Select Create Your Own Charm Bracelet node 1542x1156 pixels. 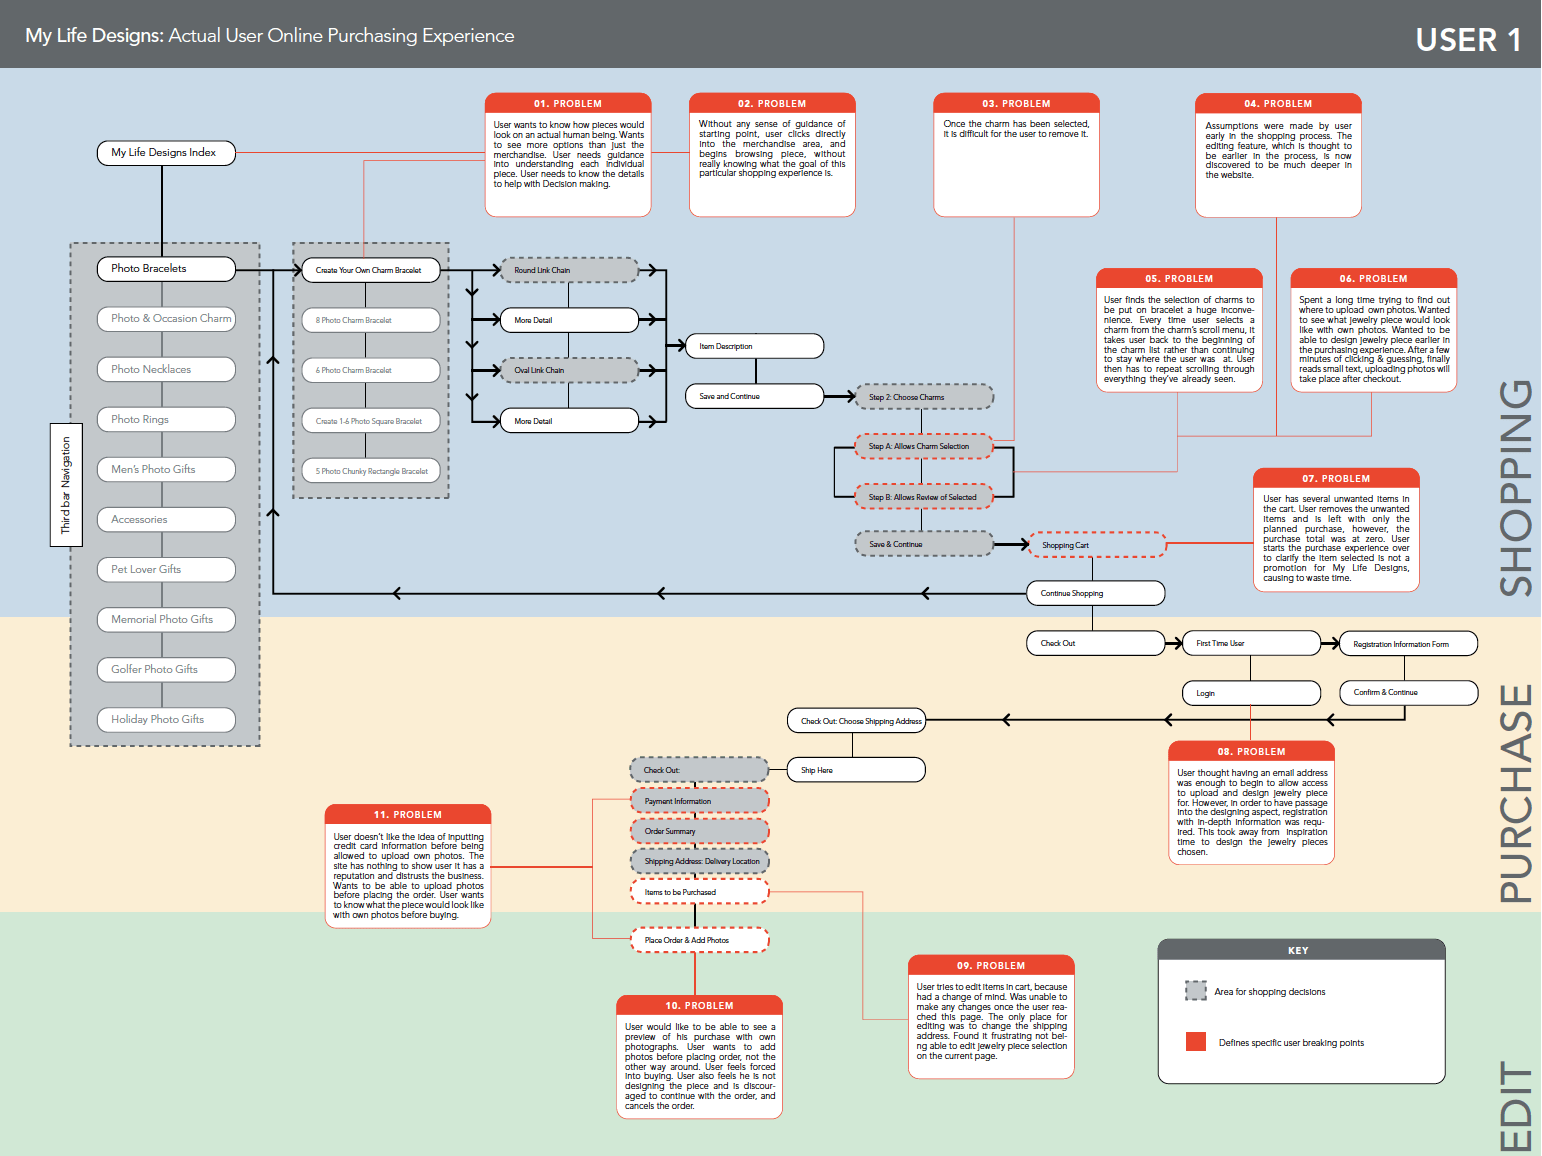(x=371, y=270)
